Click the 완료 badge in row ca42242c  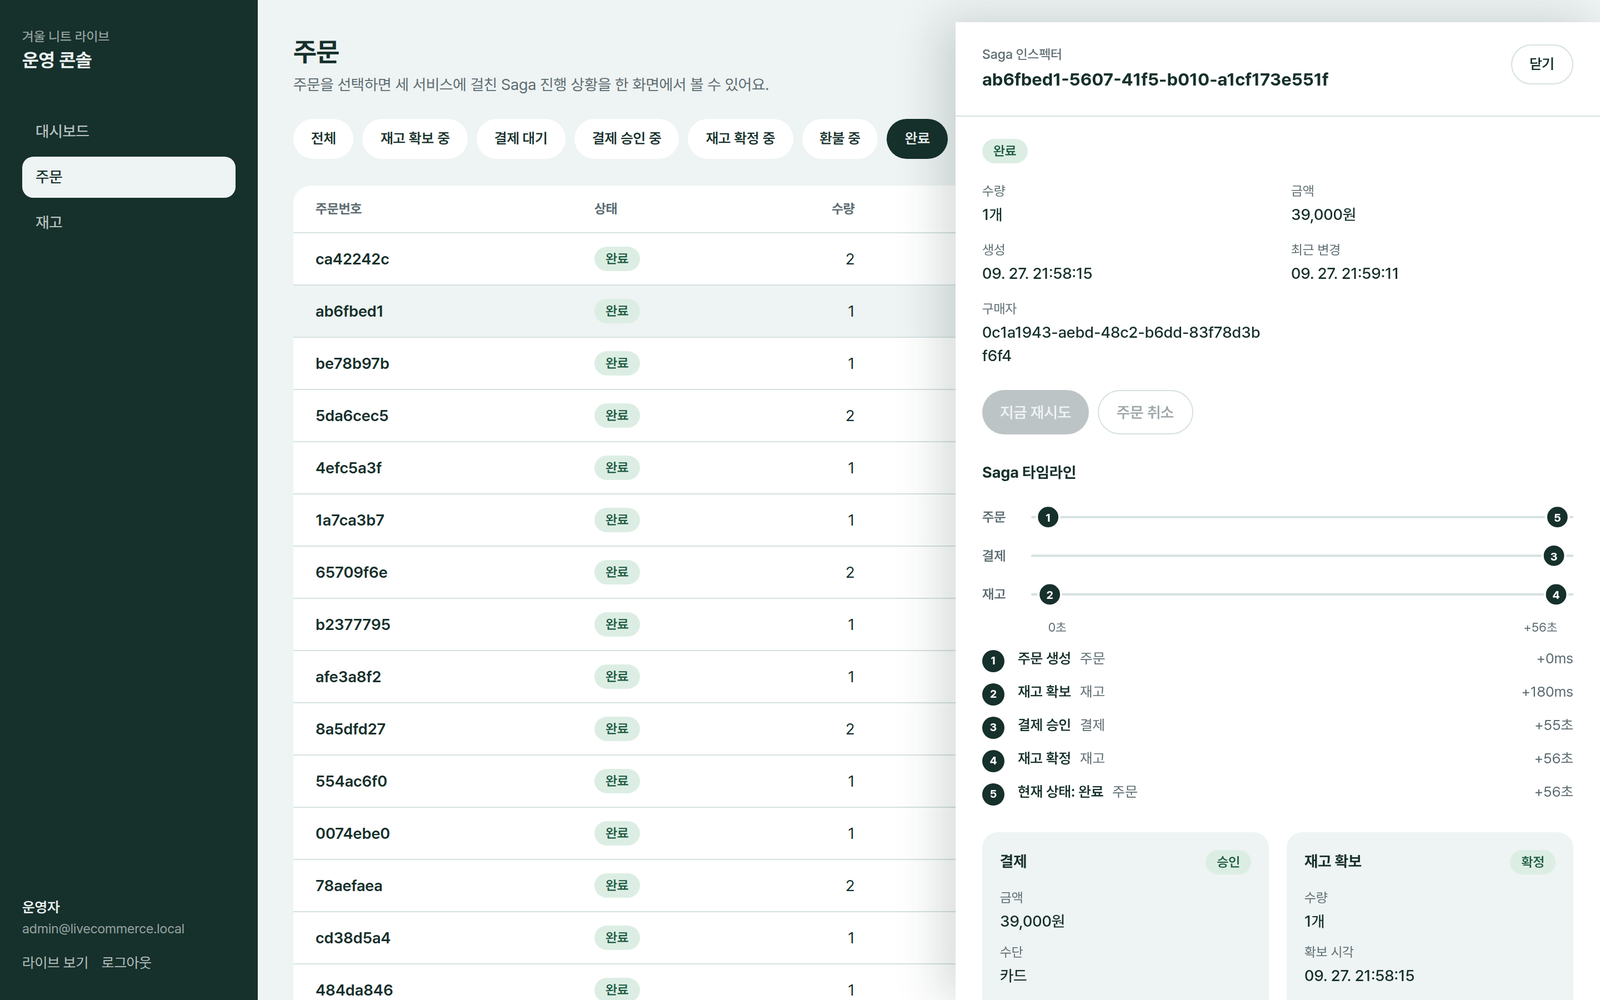click(617, 259)
